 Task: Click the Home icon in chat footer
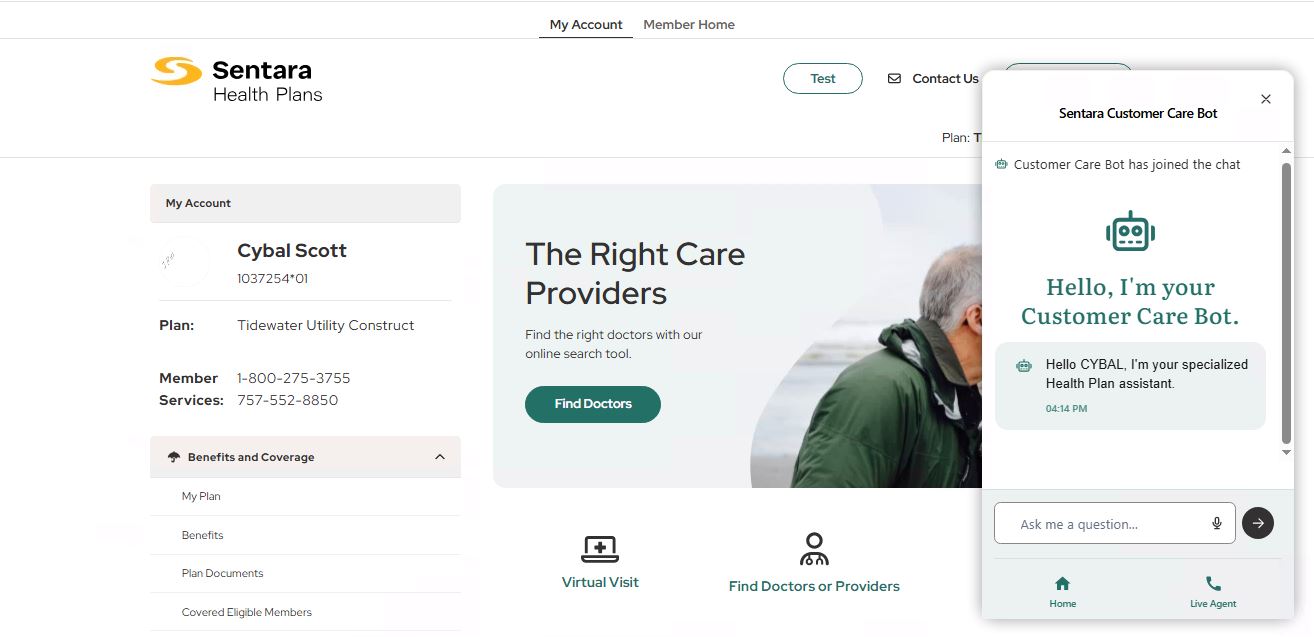[x=1062, y=584]
